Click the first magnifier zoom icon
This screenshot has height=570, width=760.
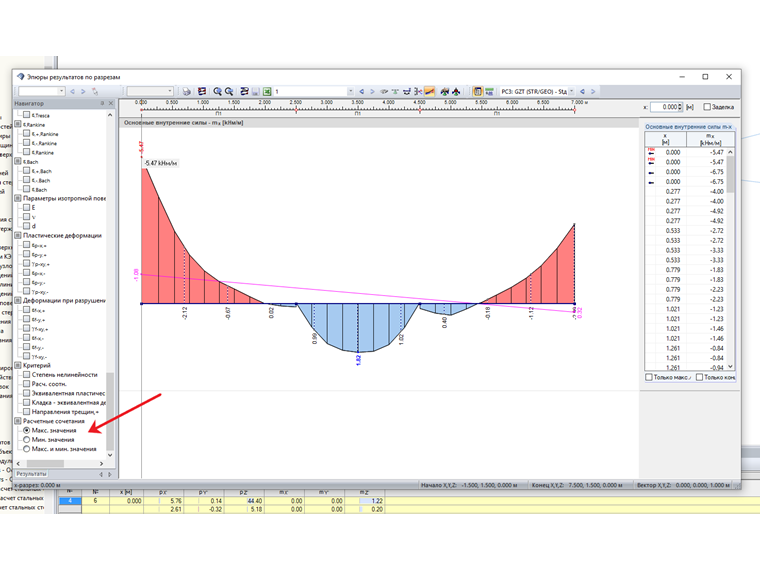pos(217,91)
